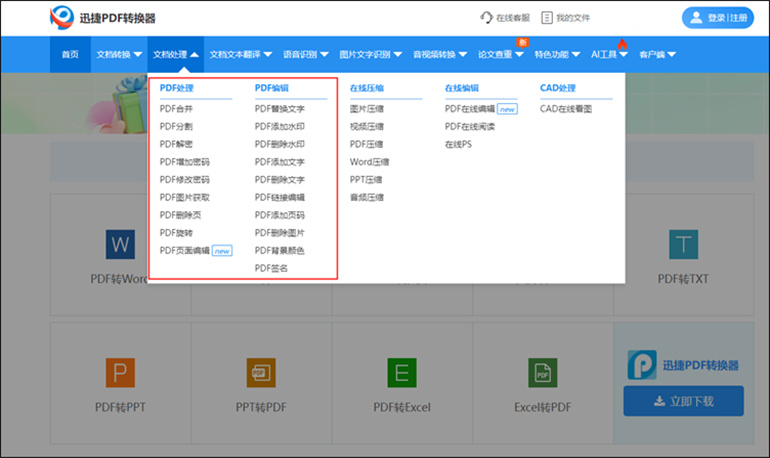Select 音频压缩 menu item

click(x=367, y=197)
